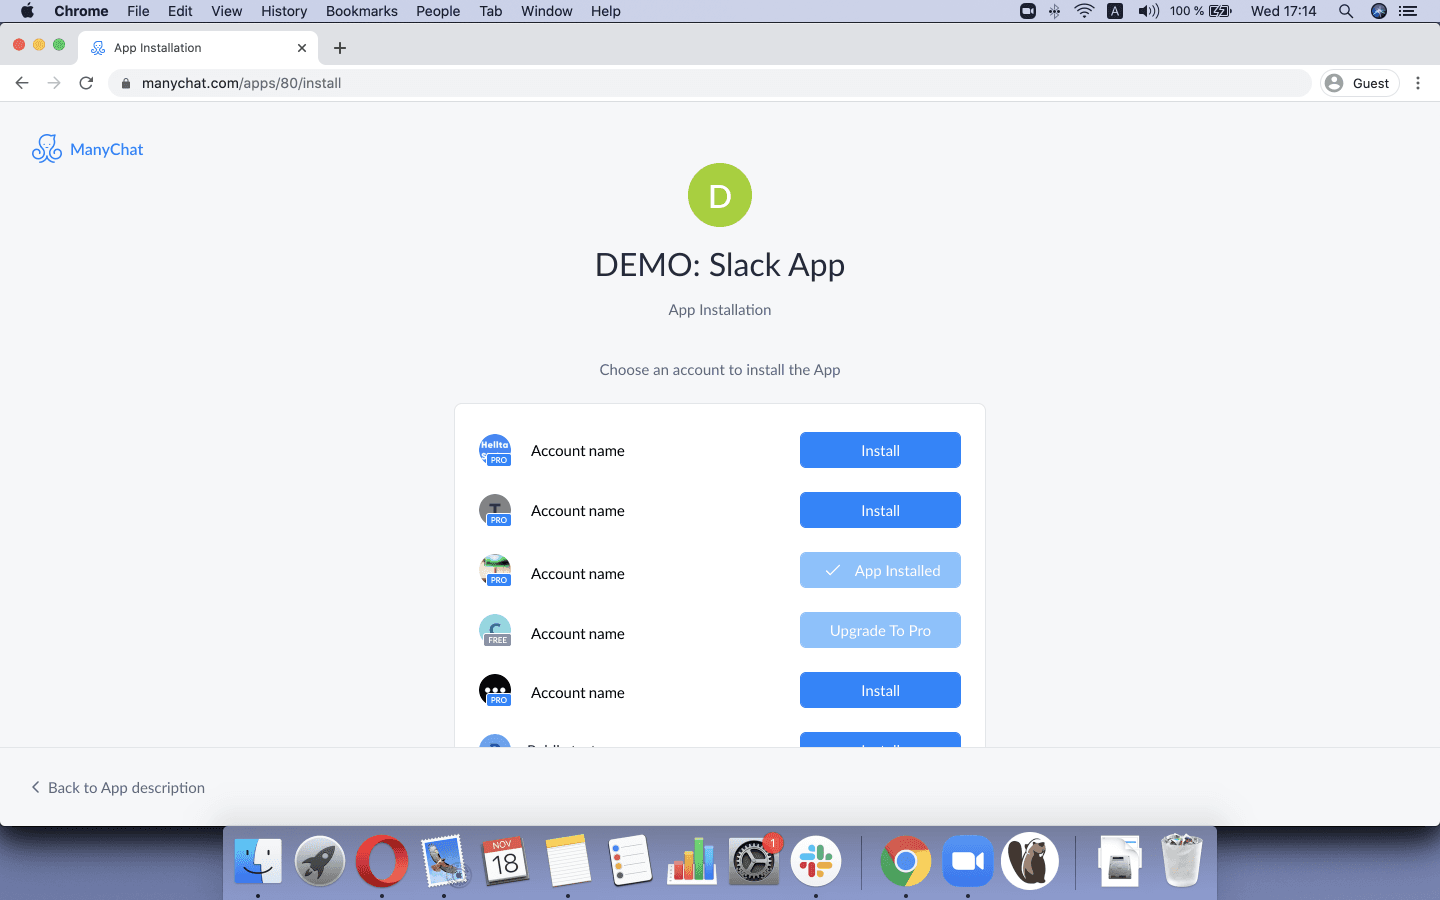
Task: Open the People menu
Action: 438,11
